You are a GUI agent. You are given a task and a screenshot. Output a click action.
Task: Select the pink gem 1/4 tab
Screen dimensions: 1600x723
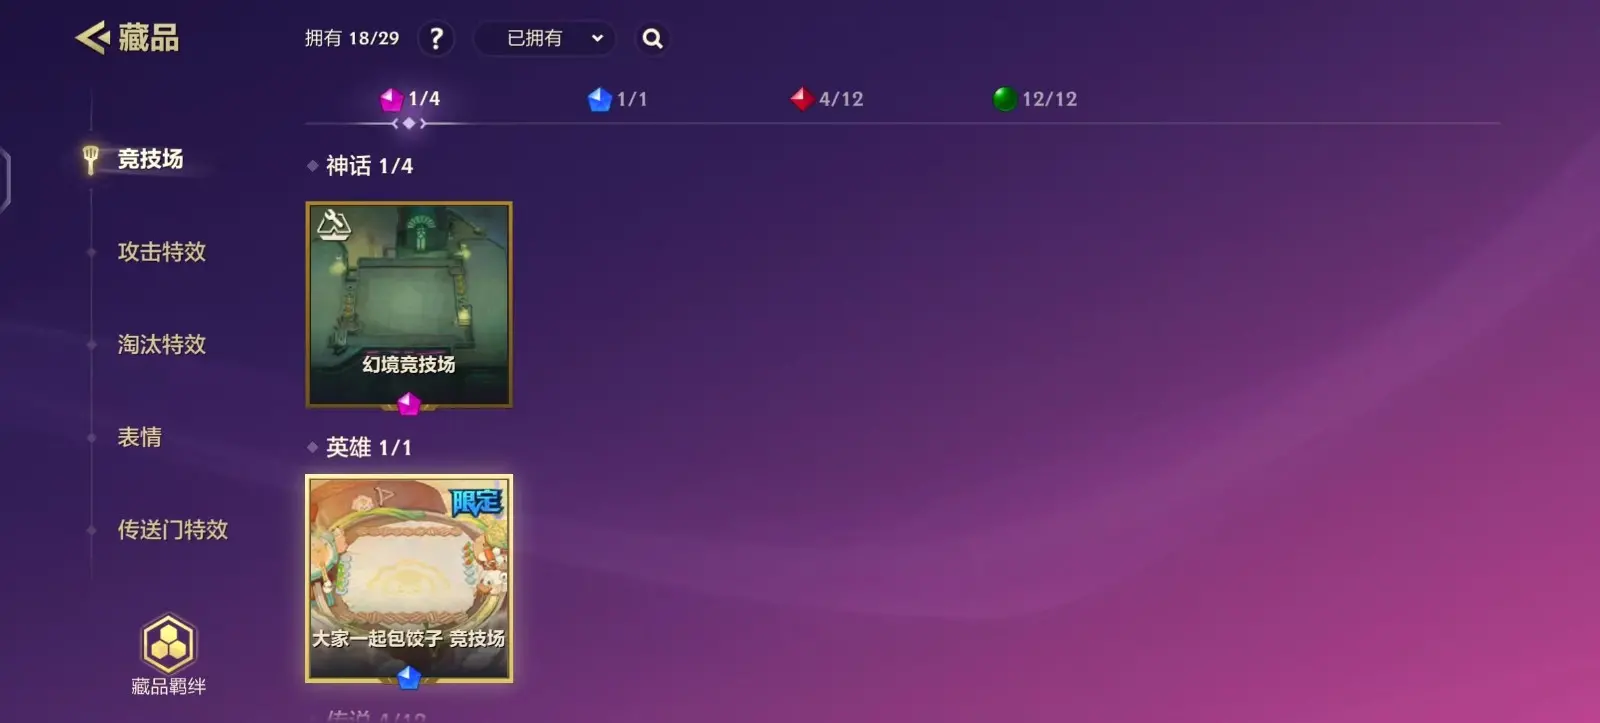pos(410,99)
